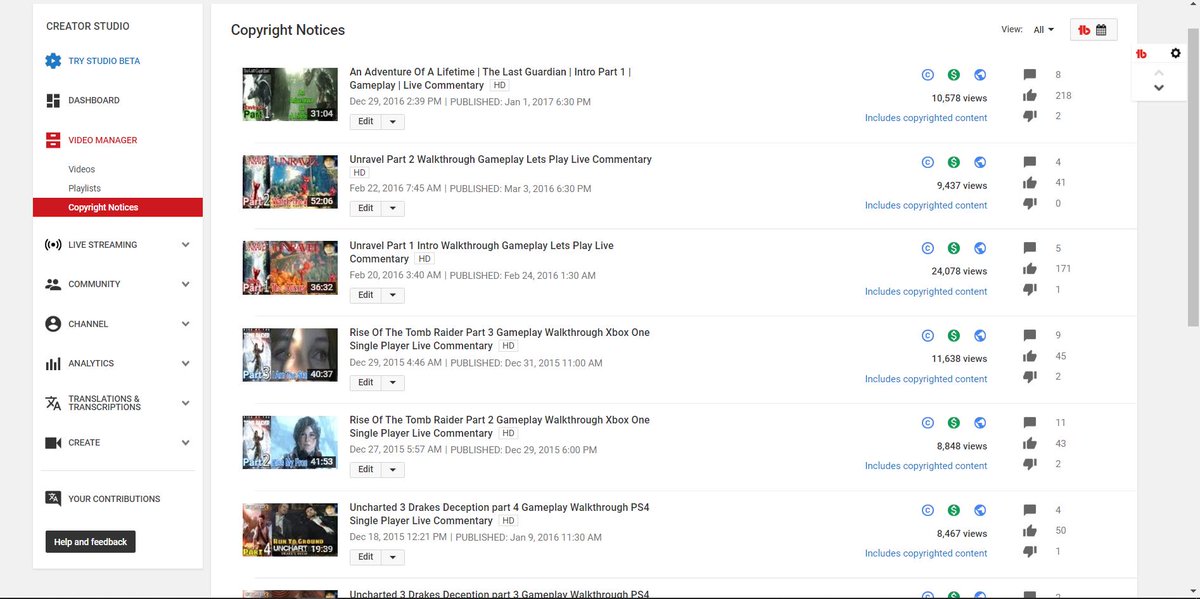Click dollar icon for Uncharted 3 part 4

(954, 510)
